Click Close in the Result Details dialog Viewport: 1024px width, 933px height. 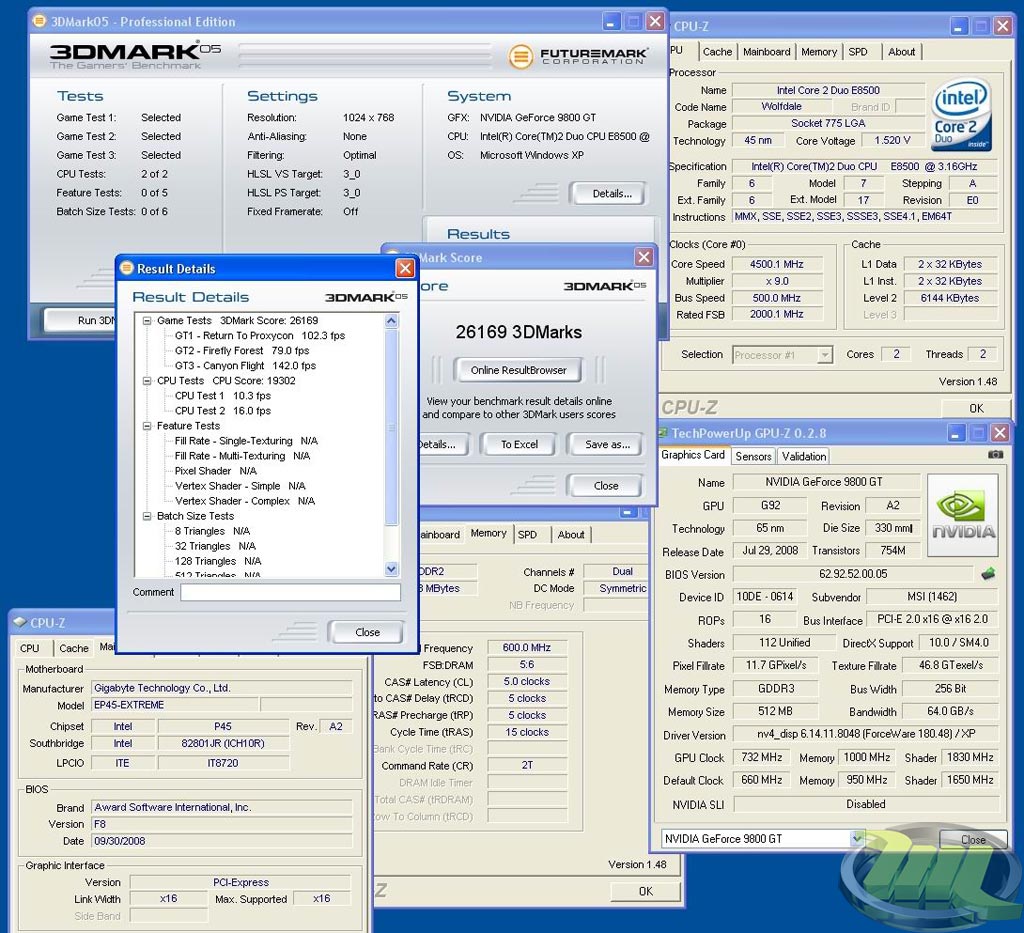coord(367,632)
